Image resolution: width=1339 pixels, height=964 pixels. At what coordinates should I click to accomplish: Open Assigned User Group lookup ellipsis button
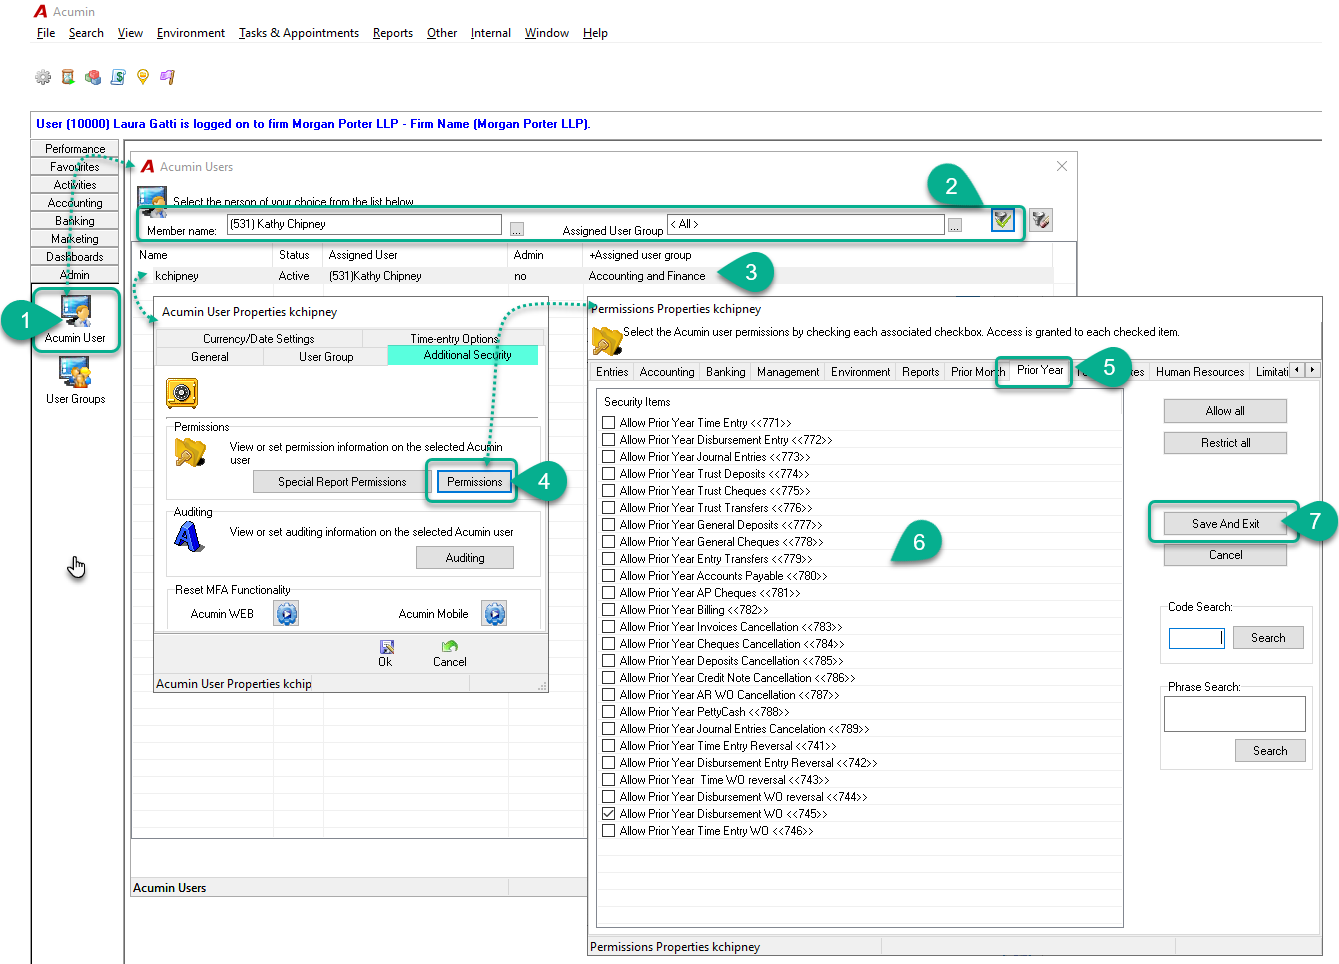click(955, 226)
